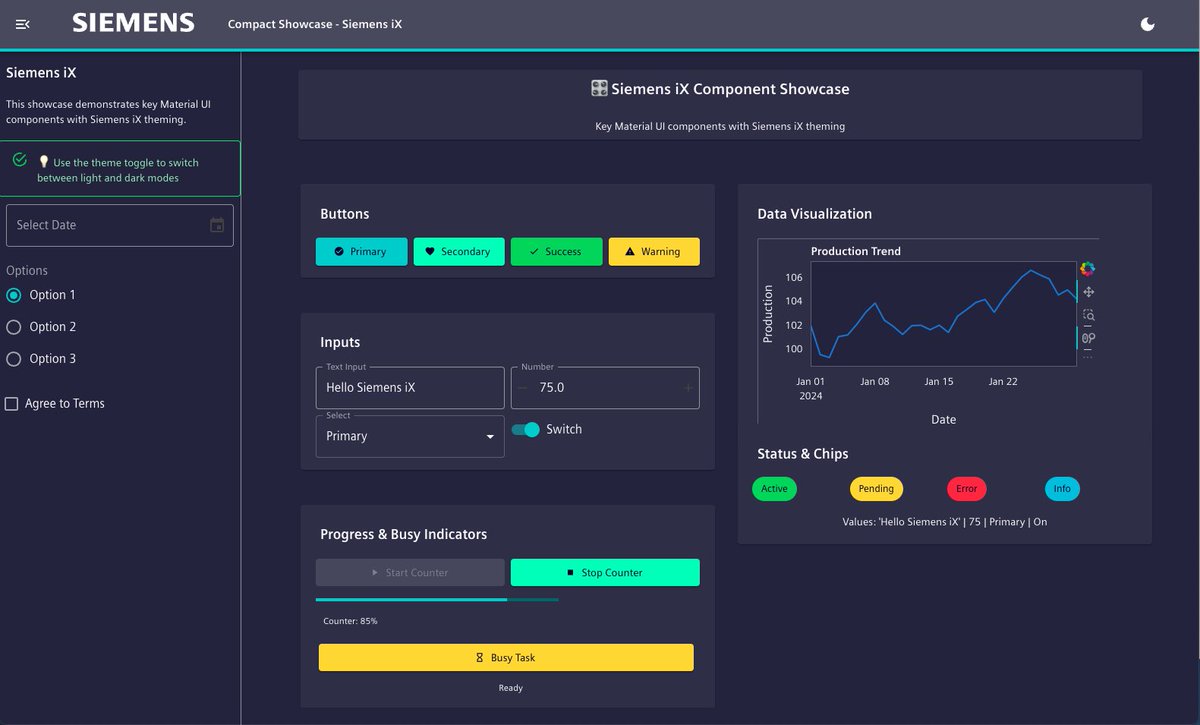Click the 'Inputs' section heading
Viewport: 1200px width, 725px height.
coord(340,342)
